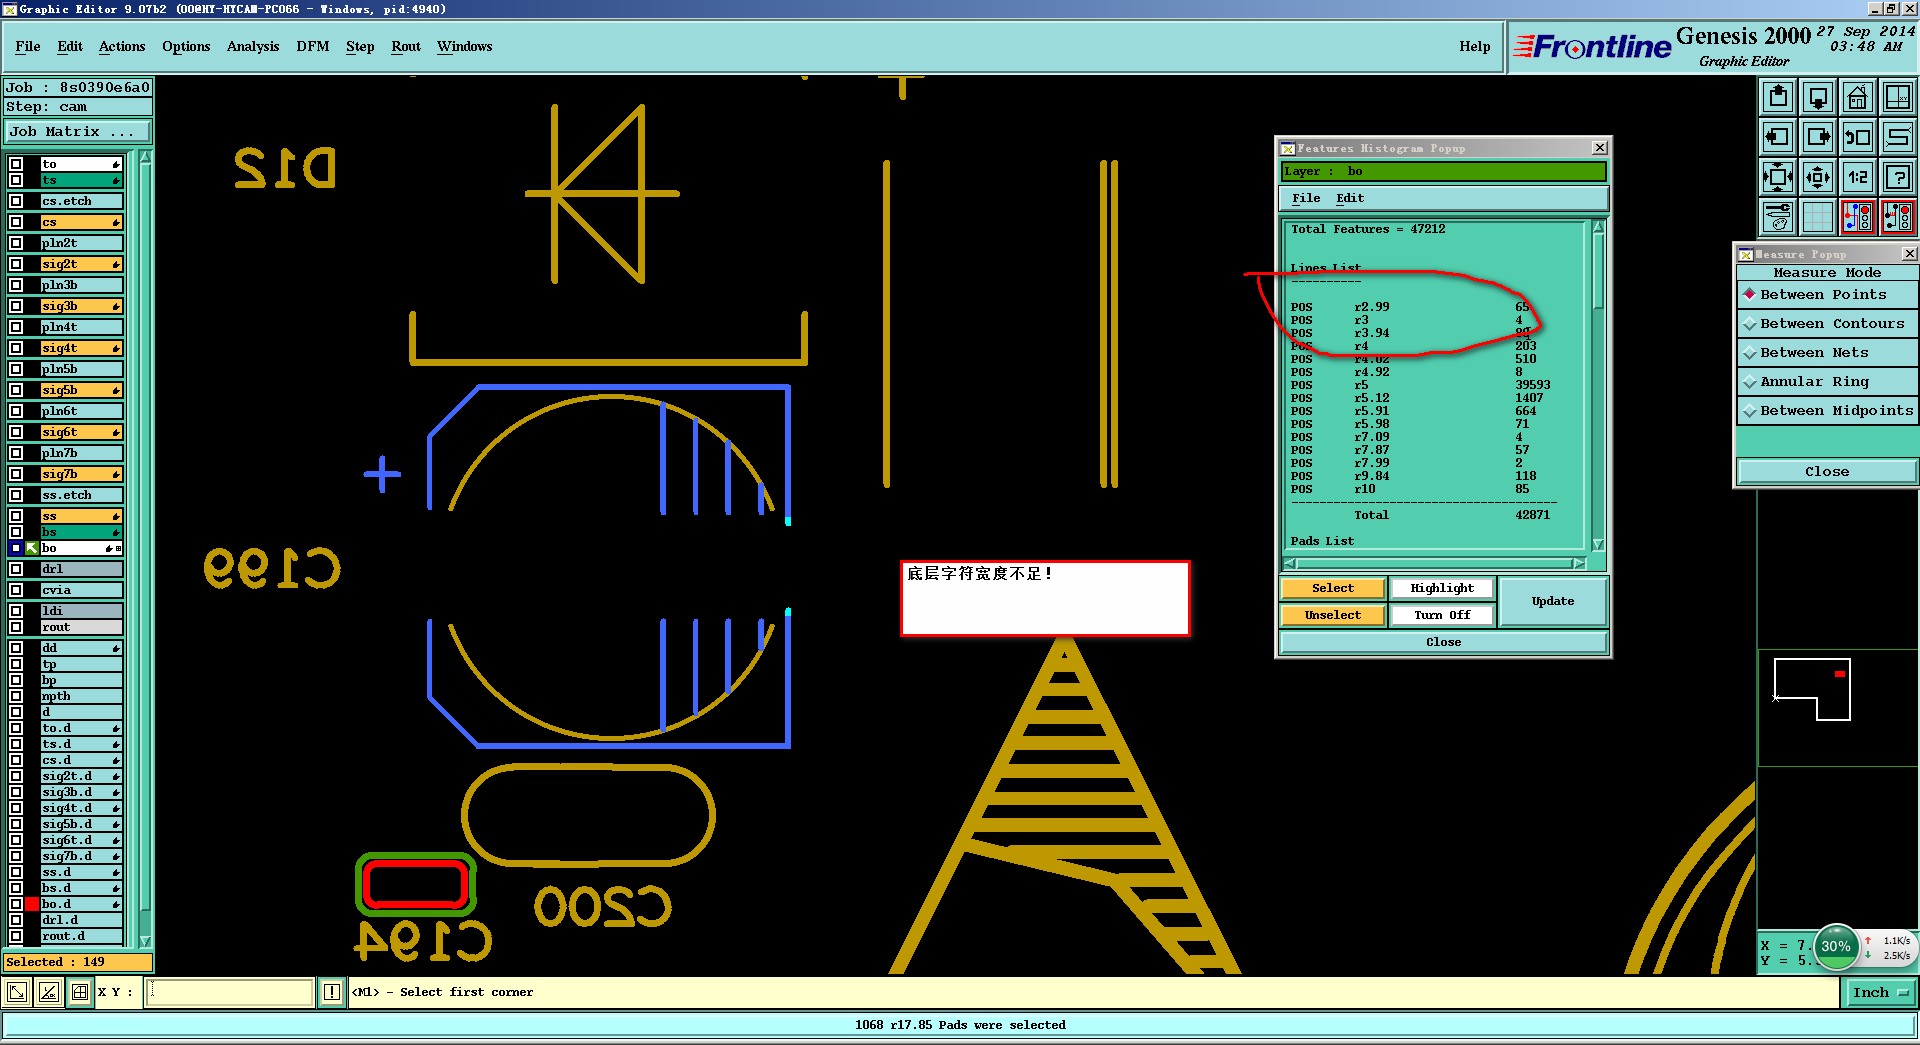Click the diagonal arrow icon at bottom-left

pyautogui.click(x=17, y=992)
